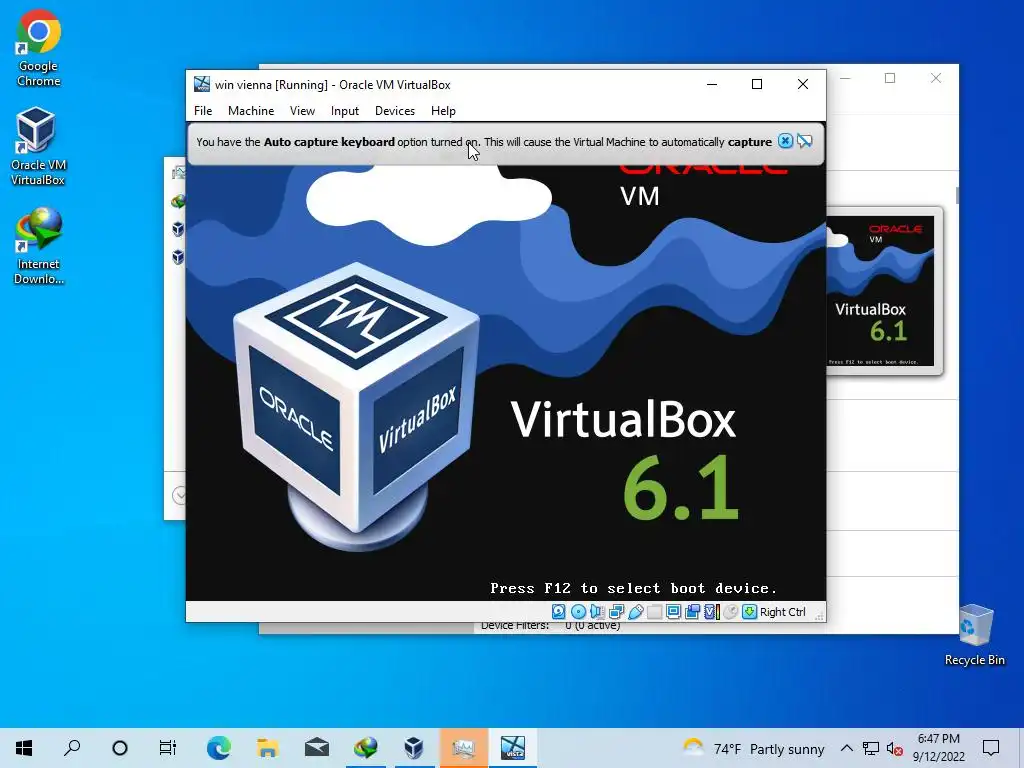
Task: Minimize the background VirtualBox Manager window
Action: pyautogui.click(x=845, y=78)
